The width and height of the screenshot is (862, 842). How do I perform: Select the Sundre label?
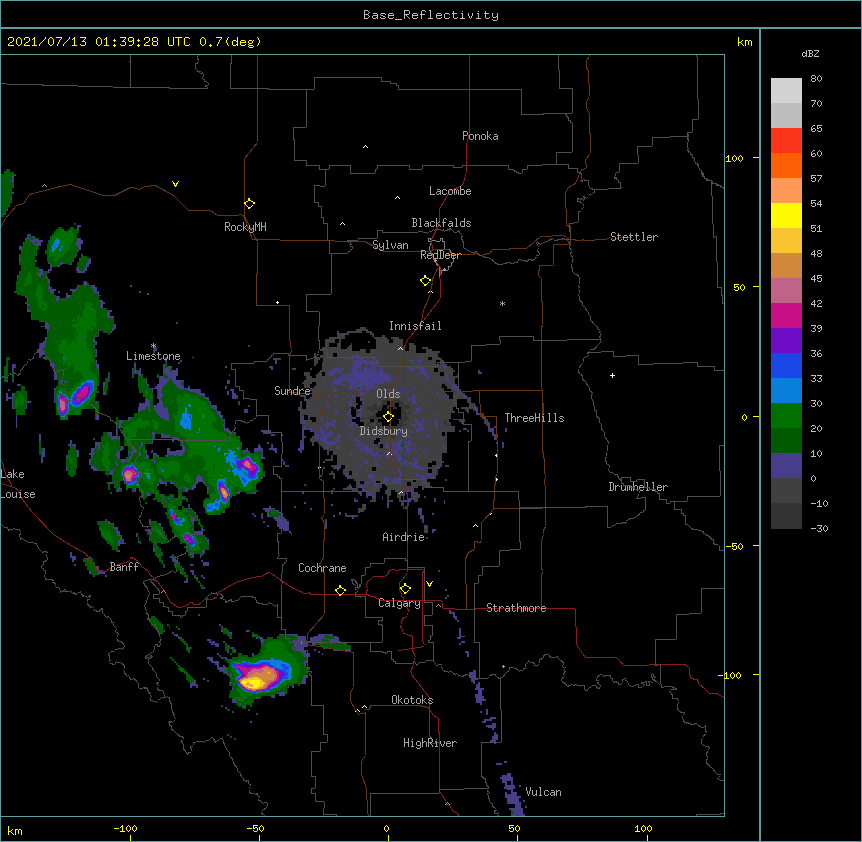(x=292, y=391)
